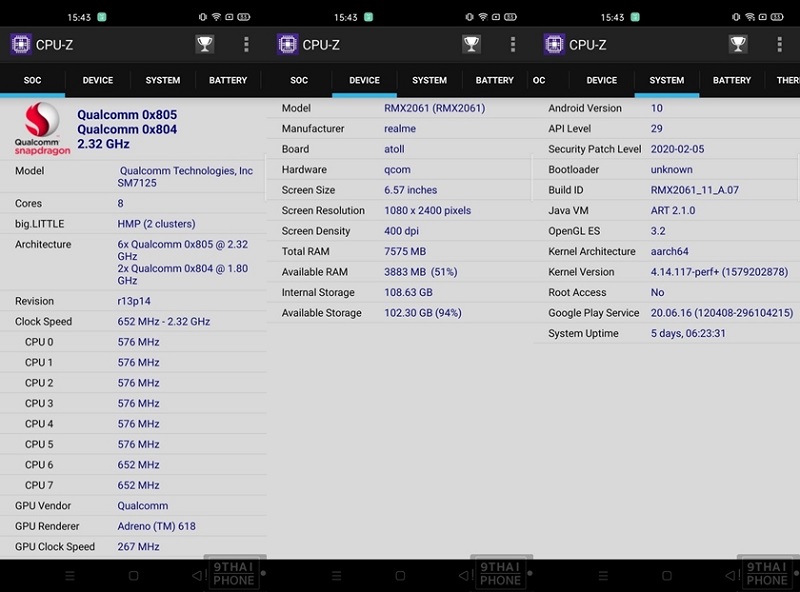This screenshot has height=592, width=800.
Task: Select the CPU 3 row
Action: click(x=133, y=403)
